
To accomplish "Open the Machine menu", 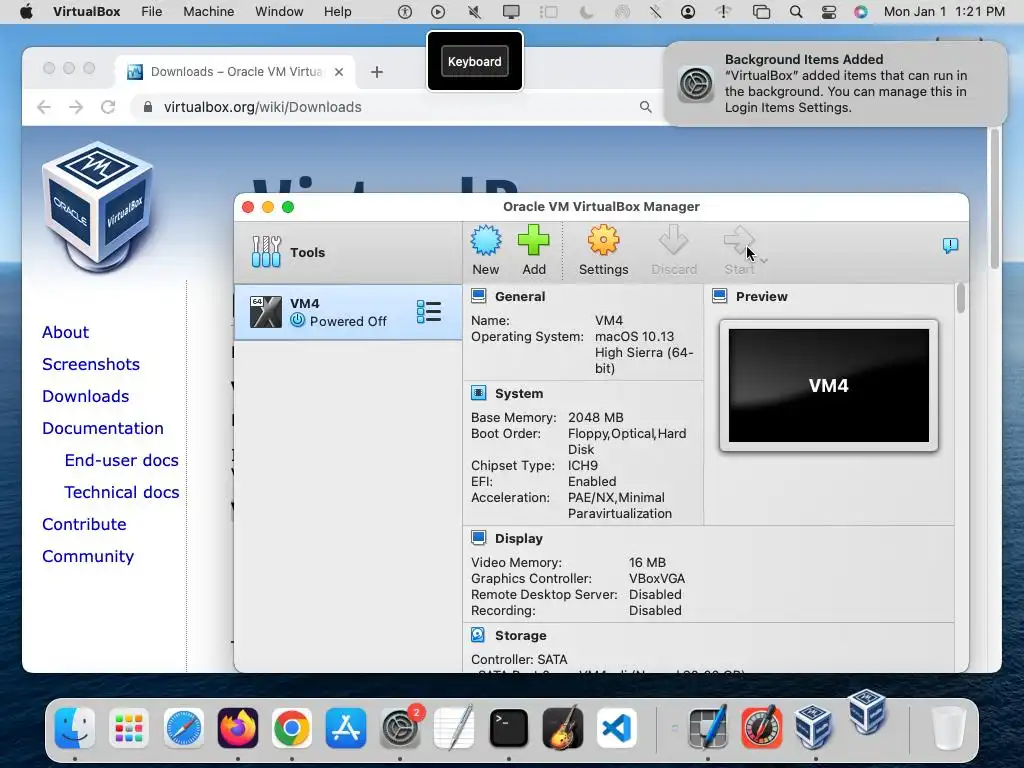I will pyautogui.click(x=208, y=12).
